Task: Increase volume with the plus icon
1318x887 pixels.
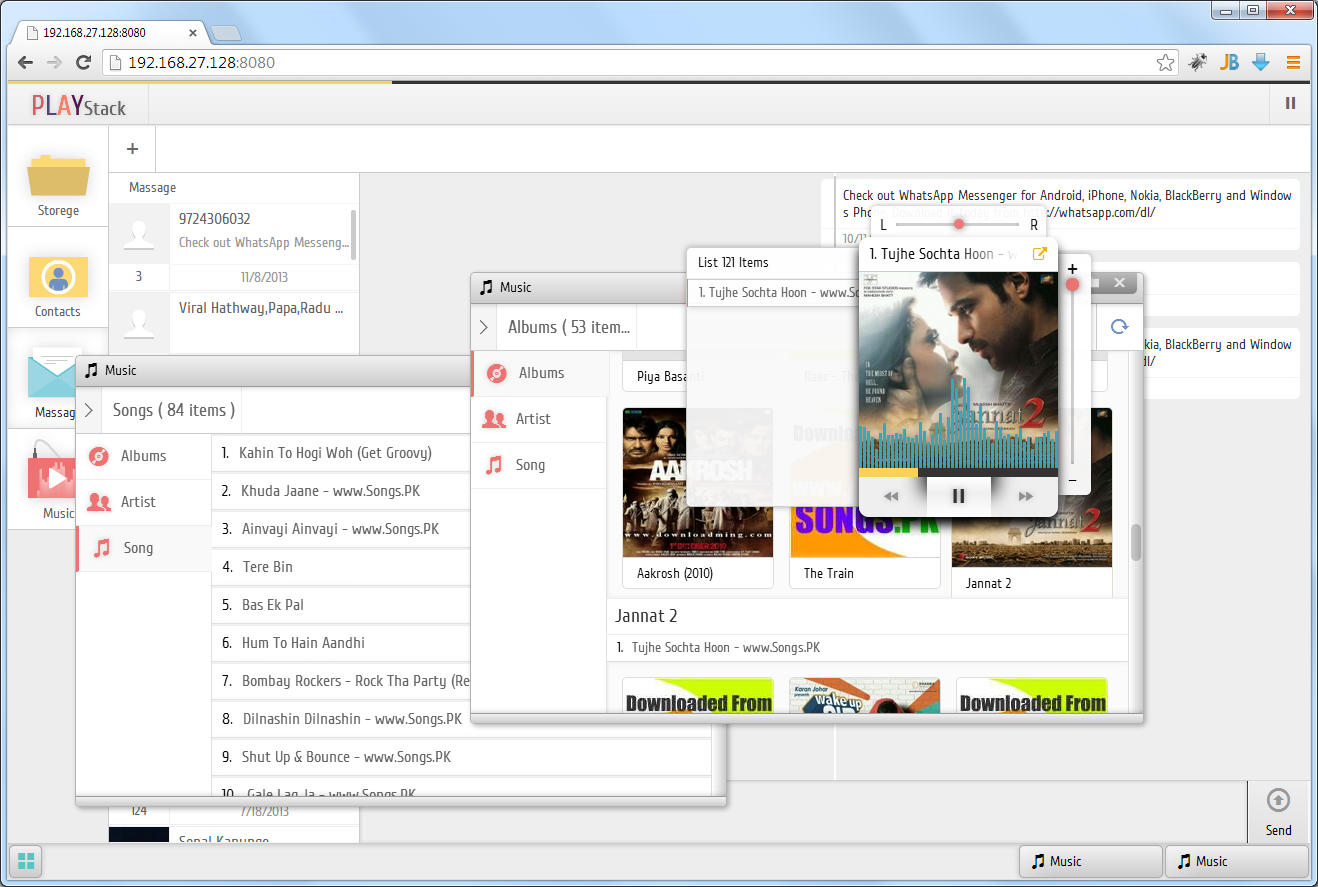Action: (1072, 269)
